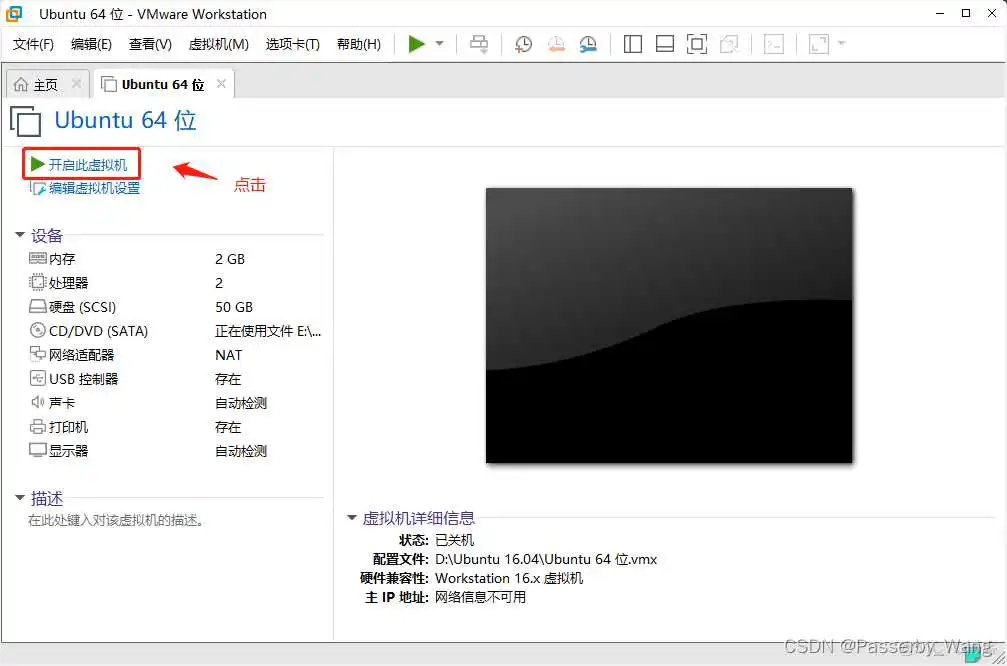Click Workstation 16.x 虚拟机 compatibility text
1007x666 pixels.
[x=509, y=578]
